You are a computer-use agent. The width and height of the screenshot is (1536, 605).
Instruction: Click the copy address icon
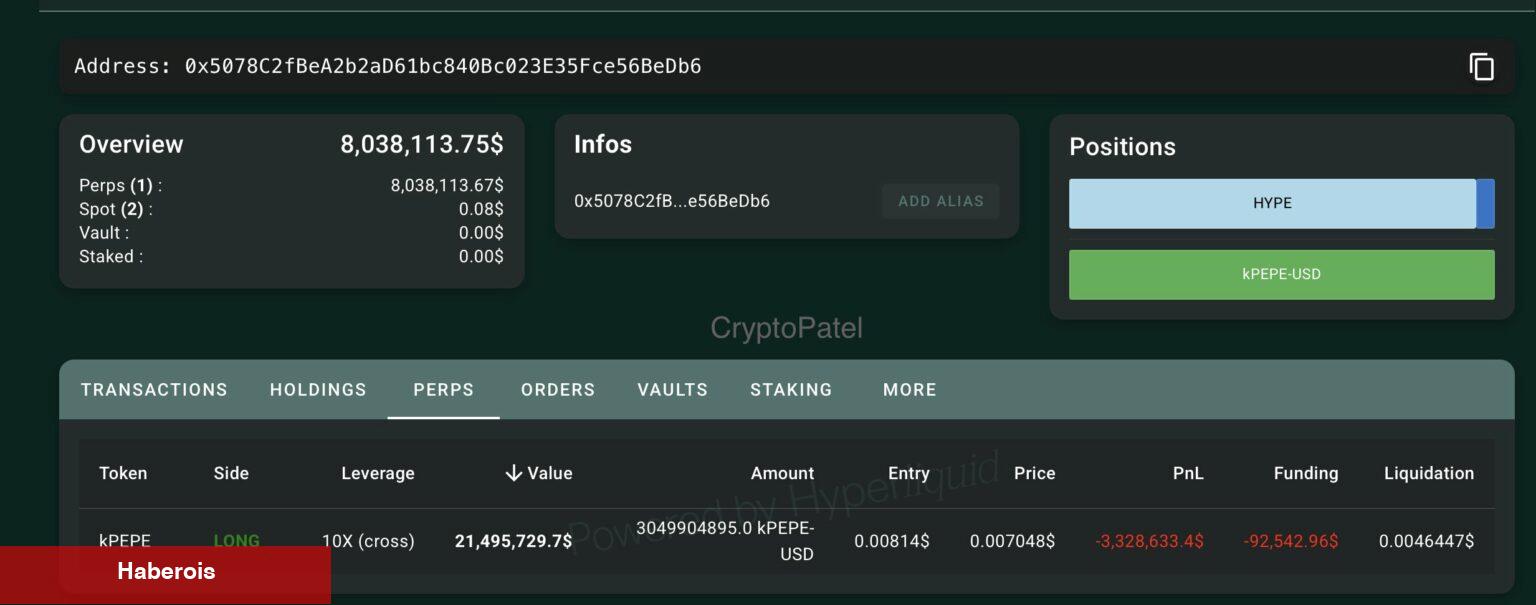pos(1481,67)
